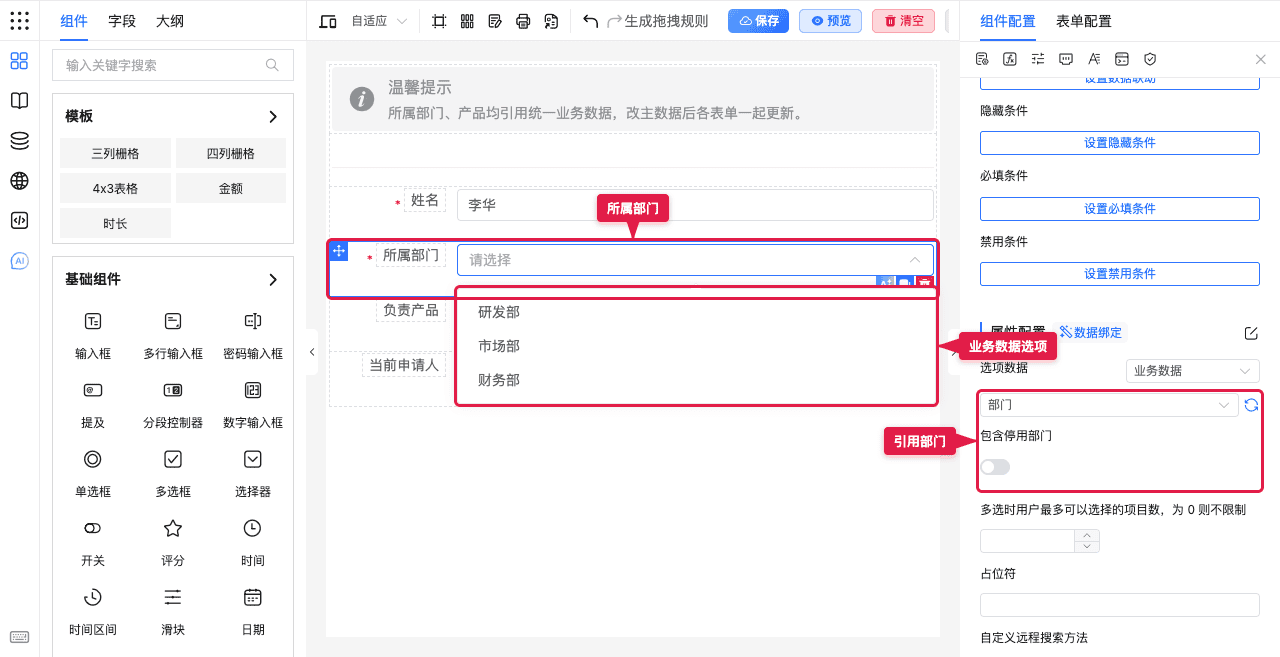
Task: Switch to the 组件 tab
Action: click(74, 21)
